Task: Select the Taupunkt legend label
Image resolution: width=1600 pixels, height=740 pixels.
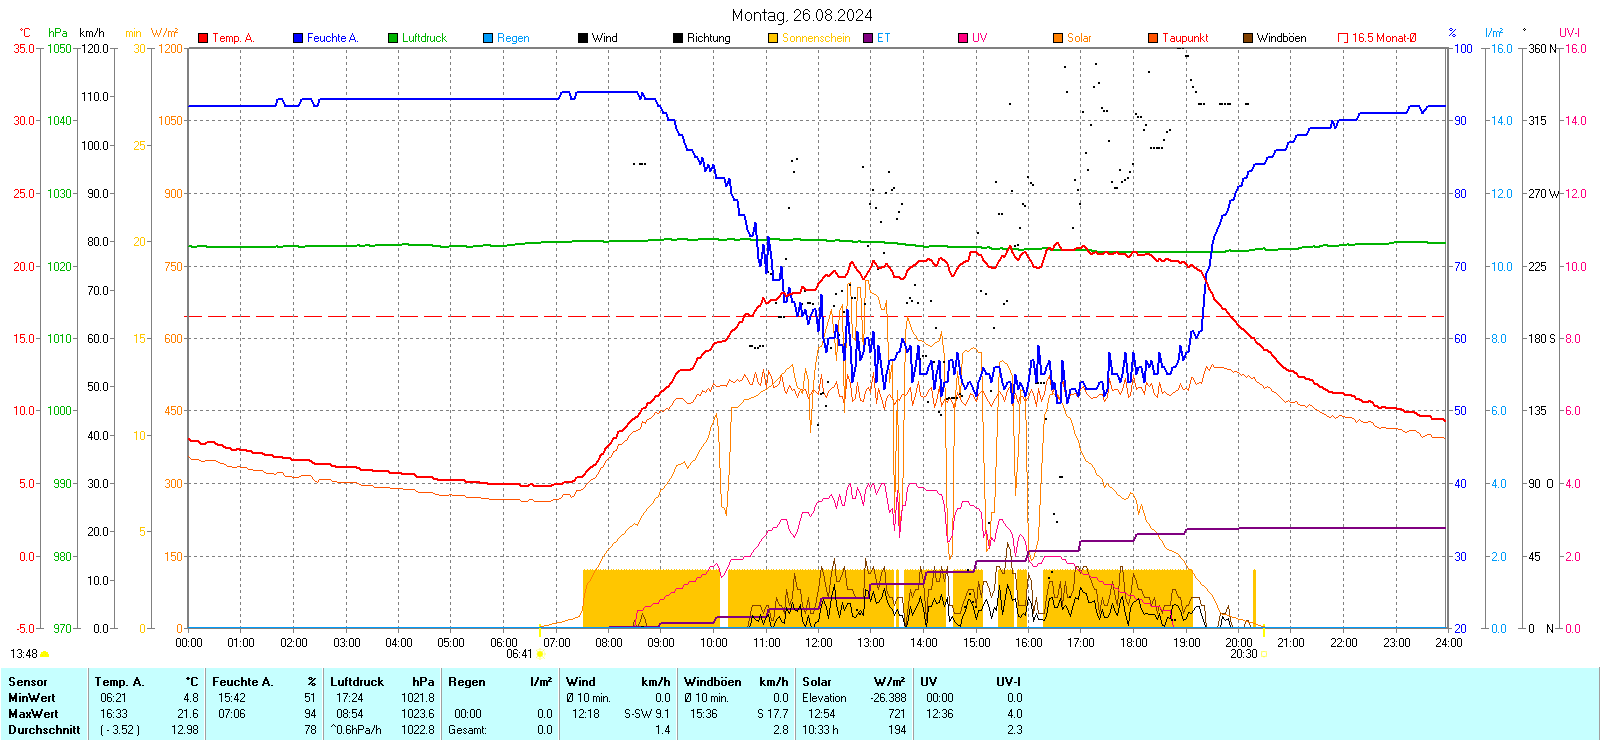Action: [1185, 38]
